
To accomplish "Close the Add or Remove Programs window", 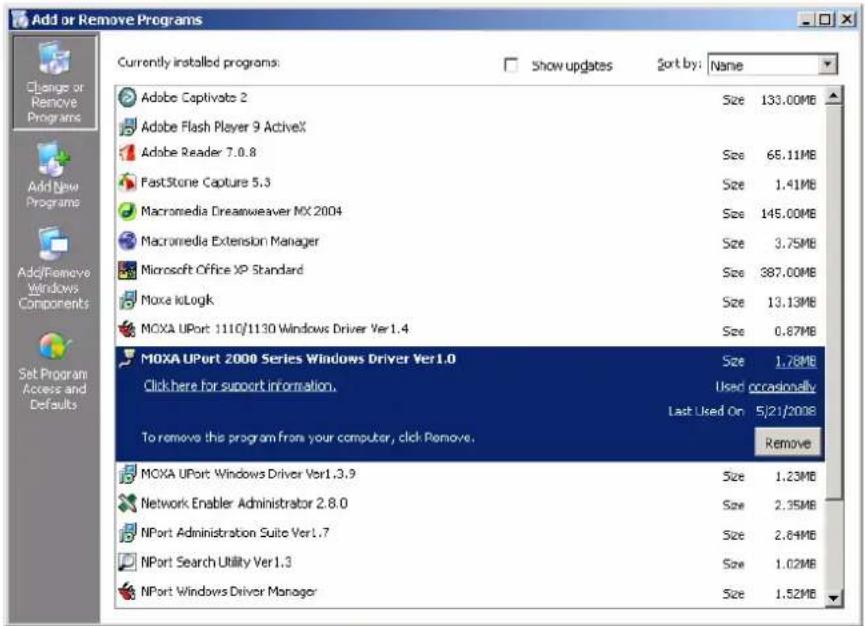I will [847, 20].
